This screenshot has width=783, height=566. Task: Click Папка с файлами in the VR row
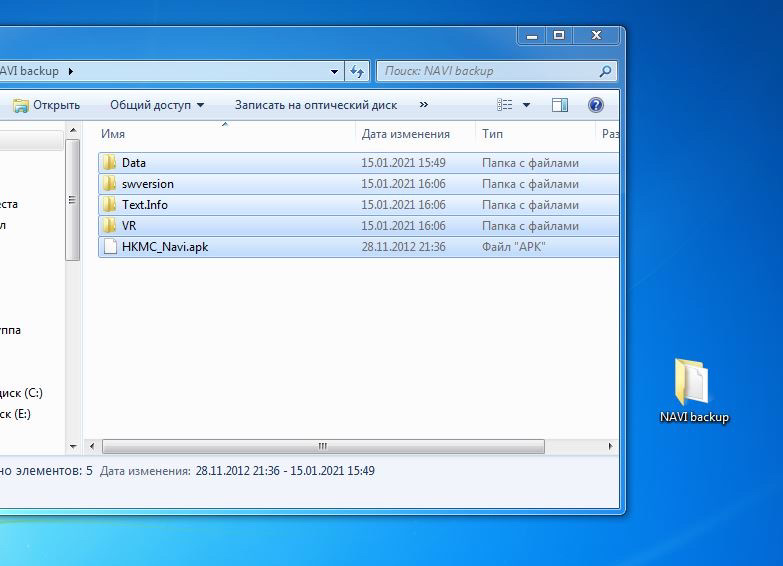click(x=530, y=226)
